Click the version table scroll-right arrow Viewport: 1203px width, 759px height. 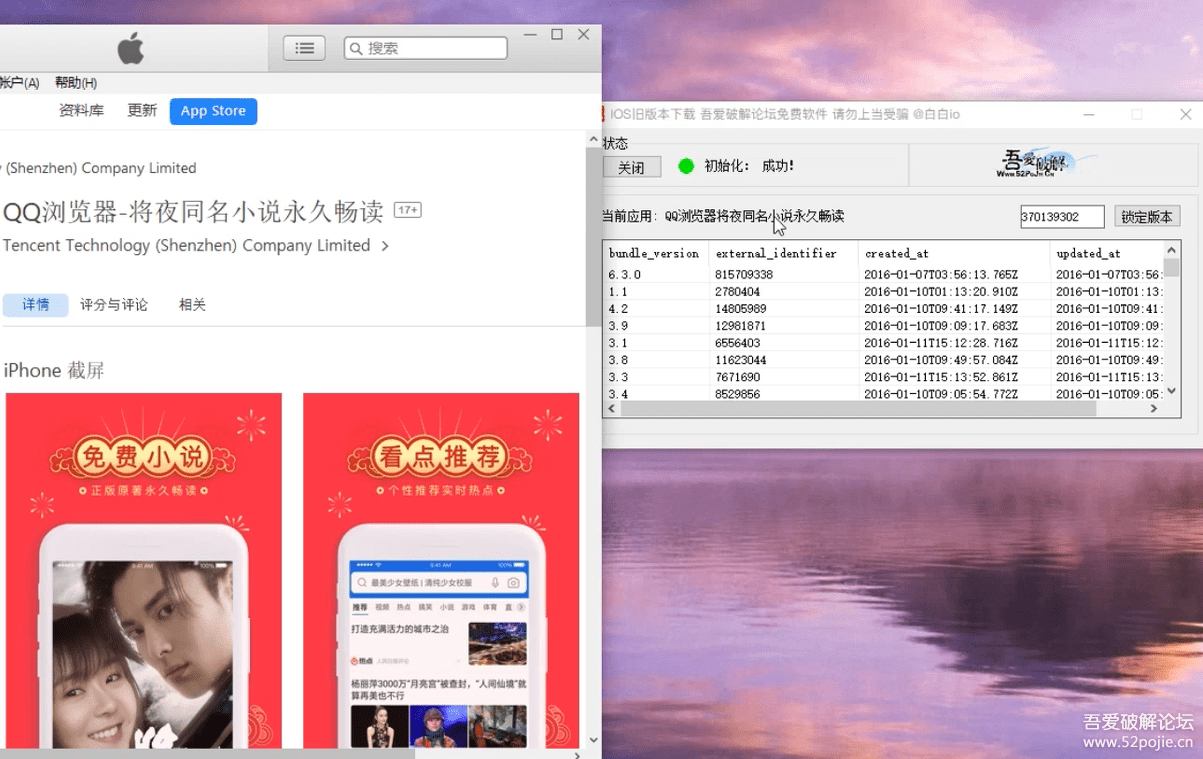[1154, 409]
